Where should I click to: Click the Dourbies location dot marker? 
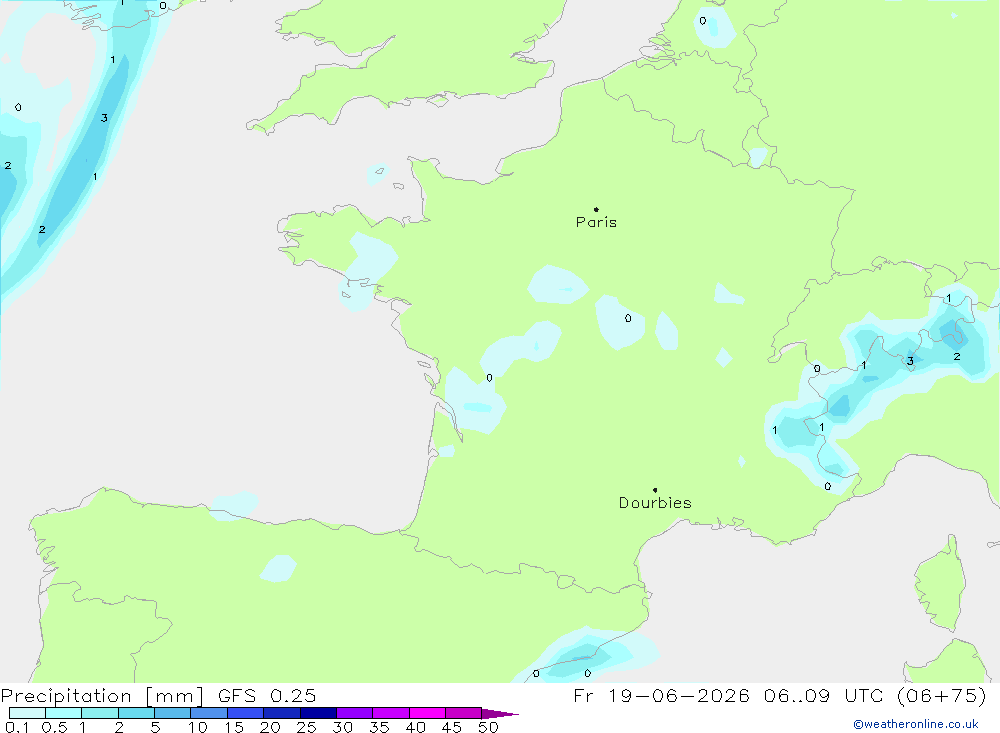click(x=655, y=490)
